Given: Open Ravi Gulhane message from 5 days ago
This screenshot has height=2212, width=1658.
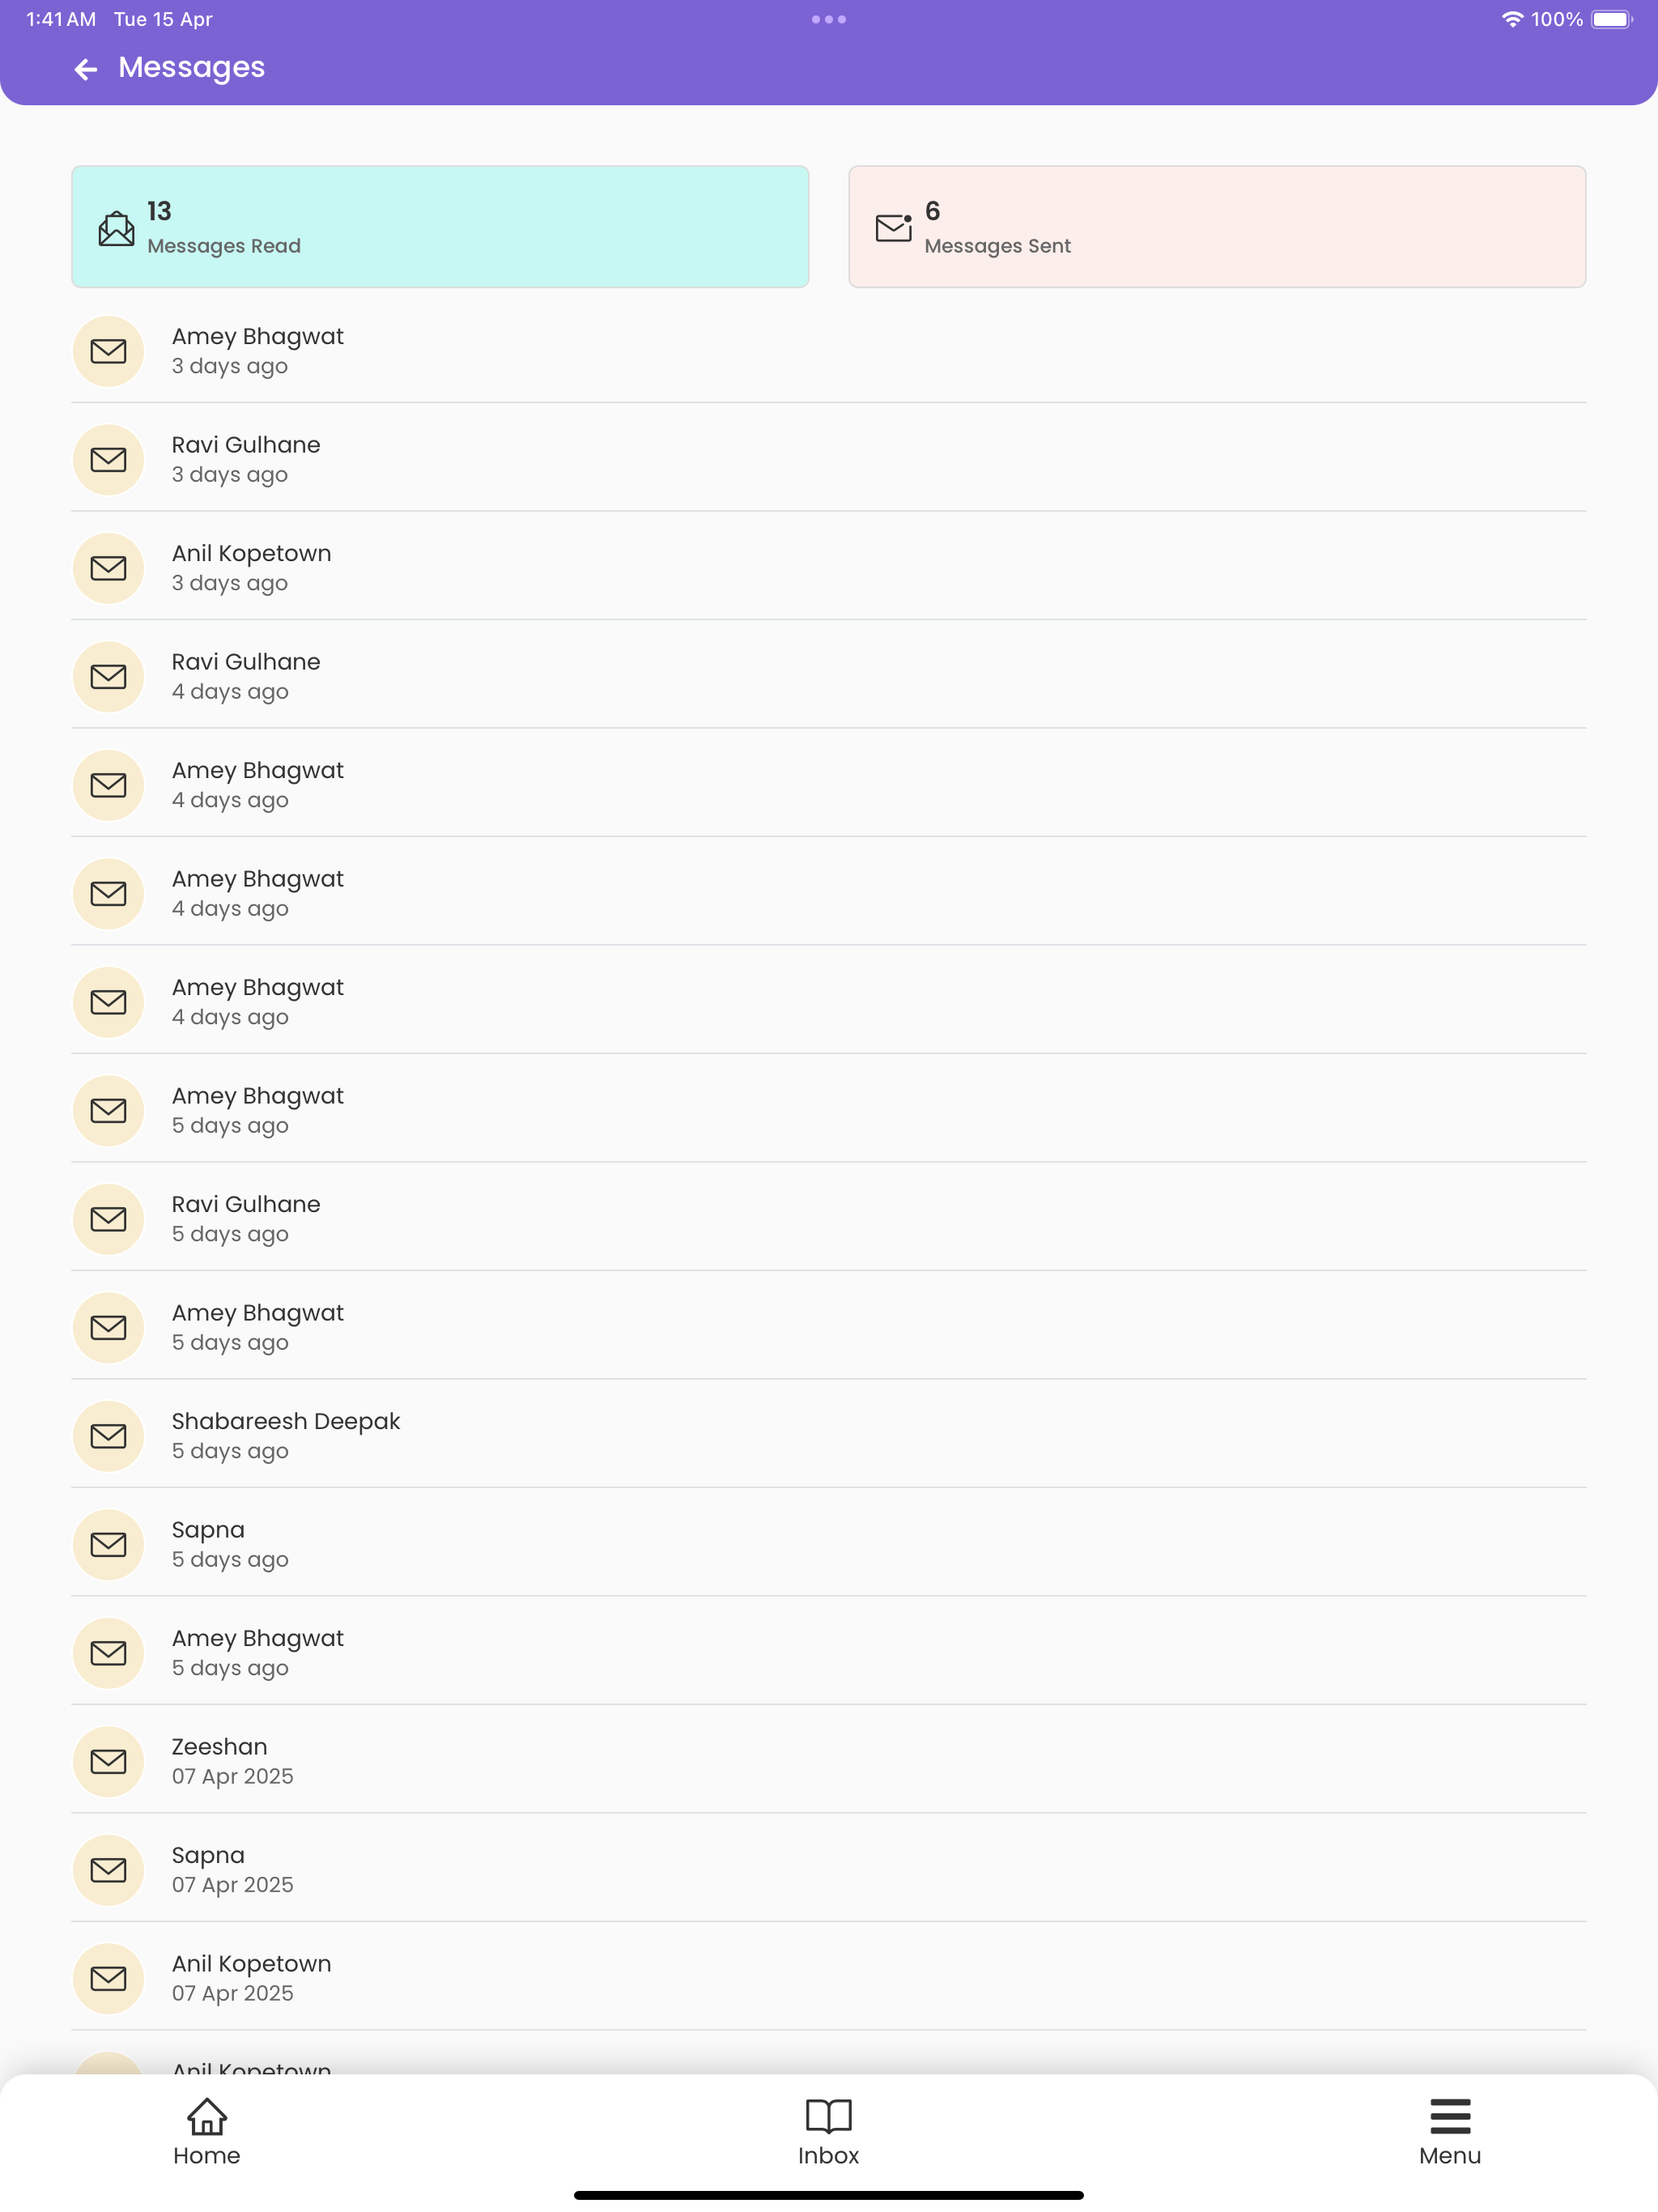Looking at the screenshot, I should [829, 1218].
